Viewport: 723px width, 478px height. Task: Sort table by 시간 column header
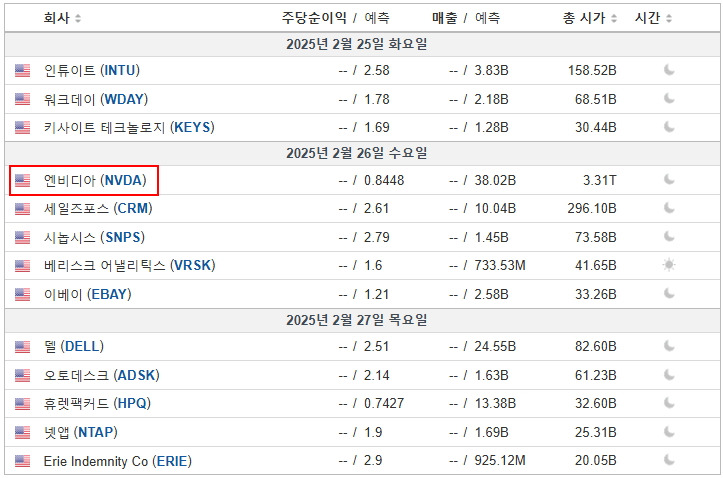pyautogui.click(x=653, y=18)
